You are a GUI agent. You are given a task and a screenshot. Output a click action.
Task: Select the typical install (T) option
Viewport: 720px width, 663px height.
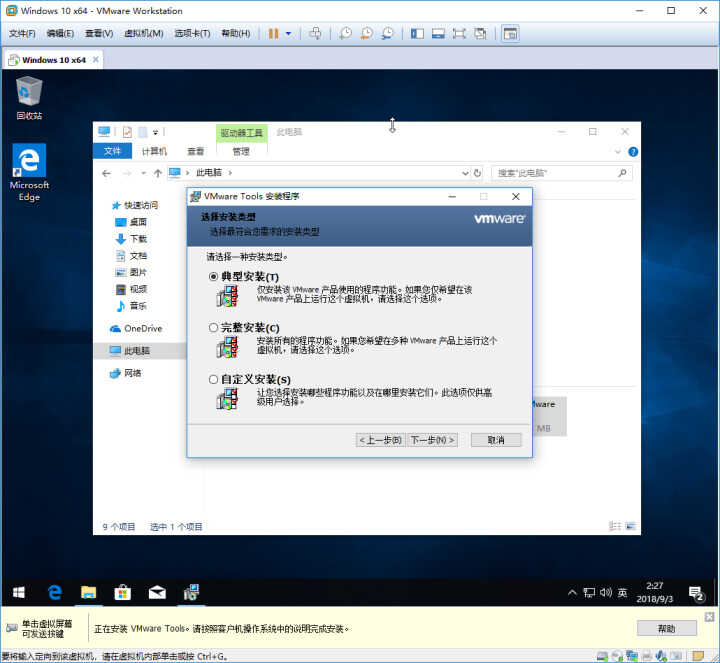coord(214,277)
